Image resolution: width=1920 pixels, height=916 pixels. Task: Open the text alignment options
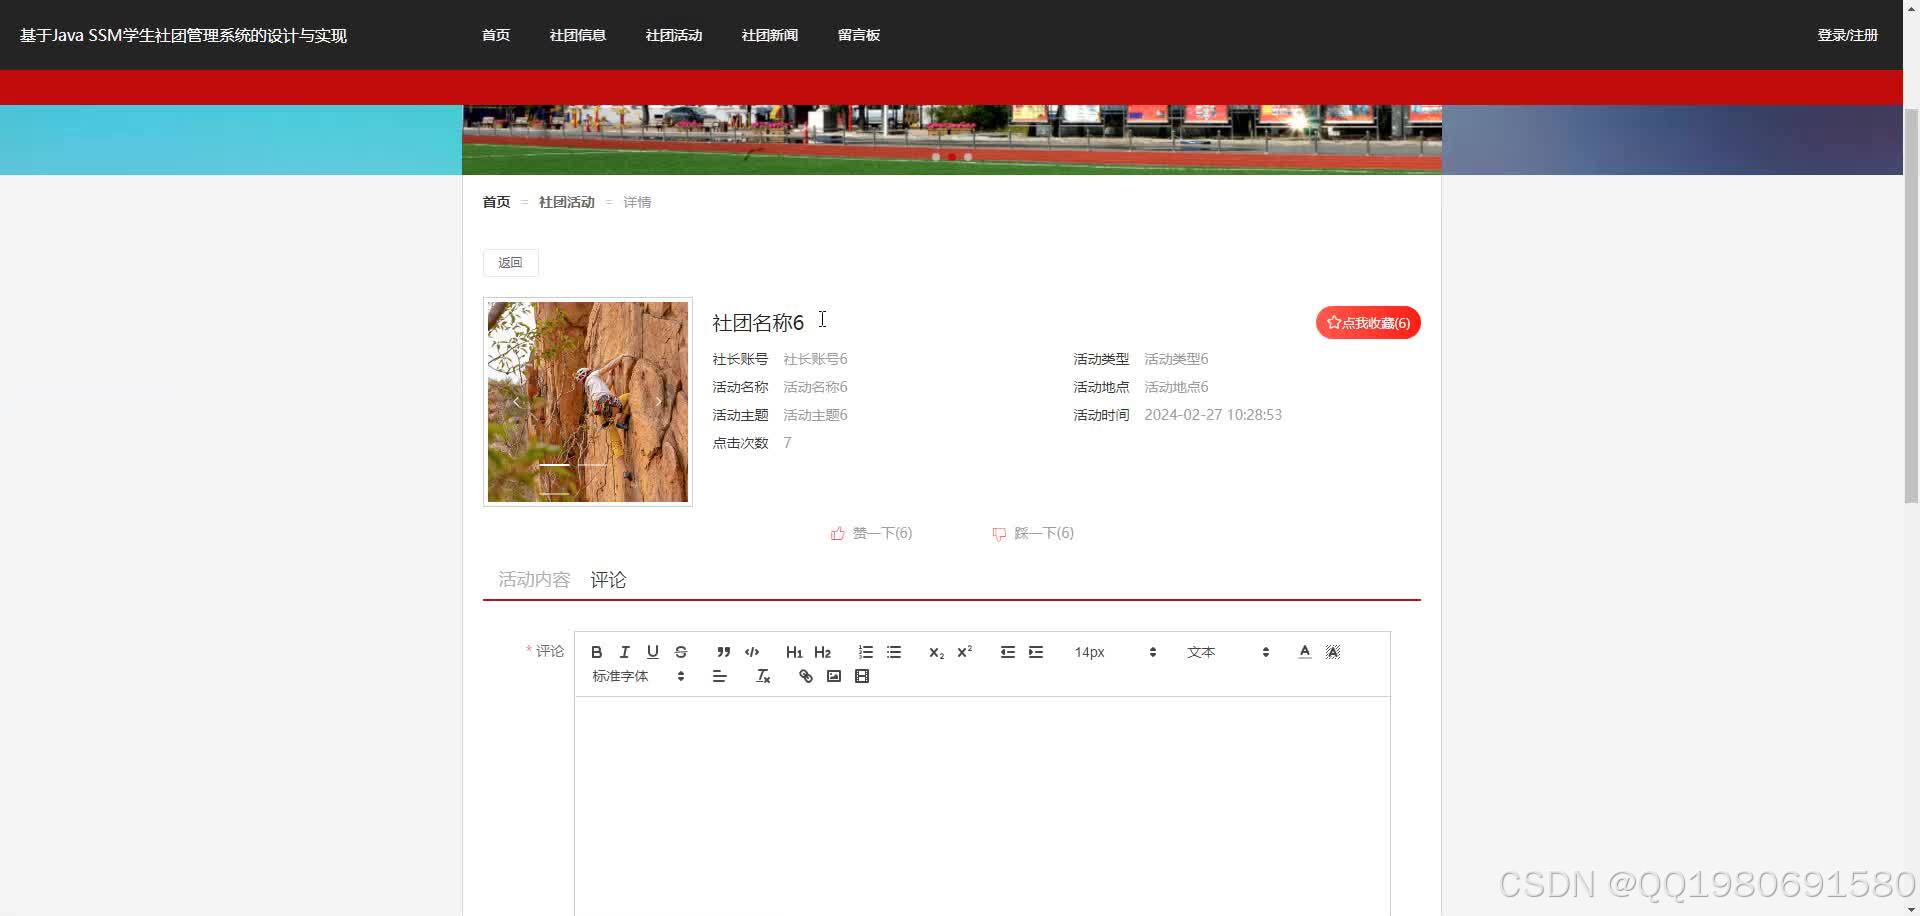(x=719, y=677)
